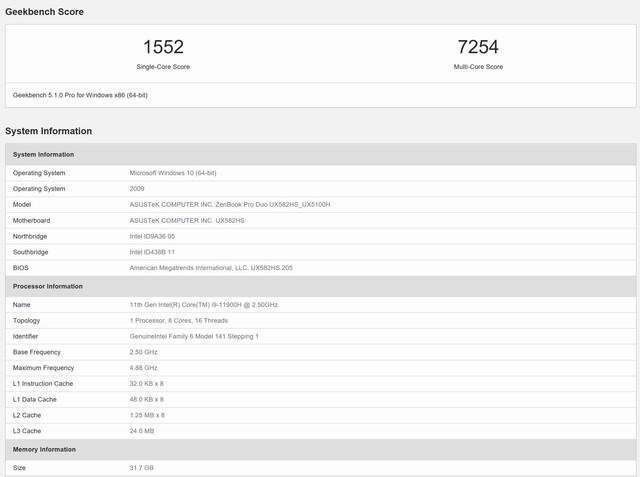
Task: Click the Single-Core Score label
Action: (x=163, y=67)
